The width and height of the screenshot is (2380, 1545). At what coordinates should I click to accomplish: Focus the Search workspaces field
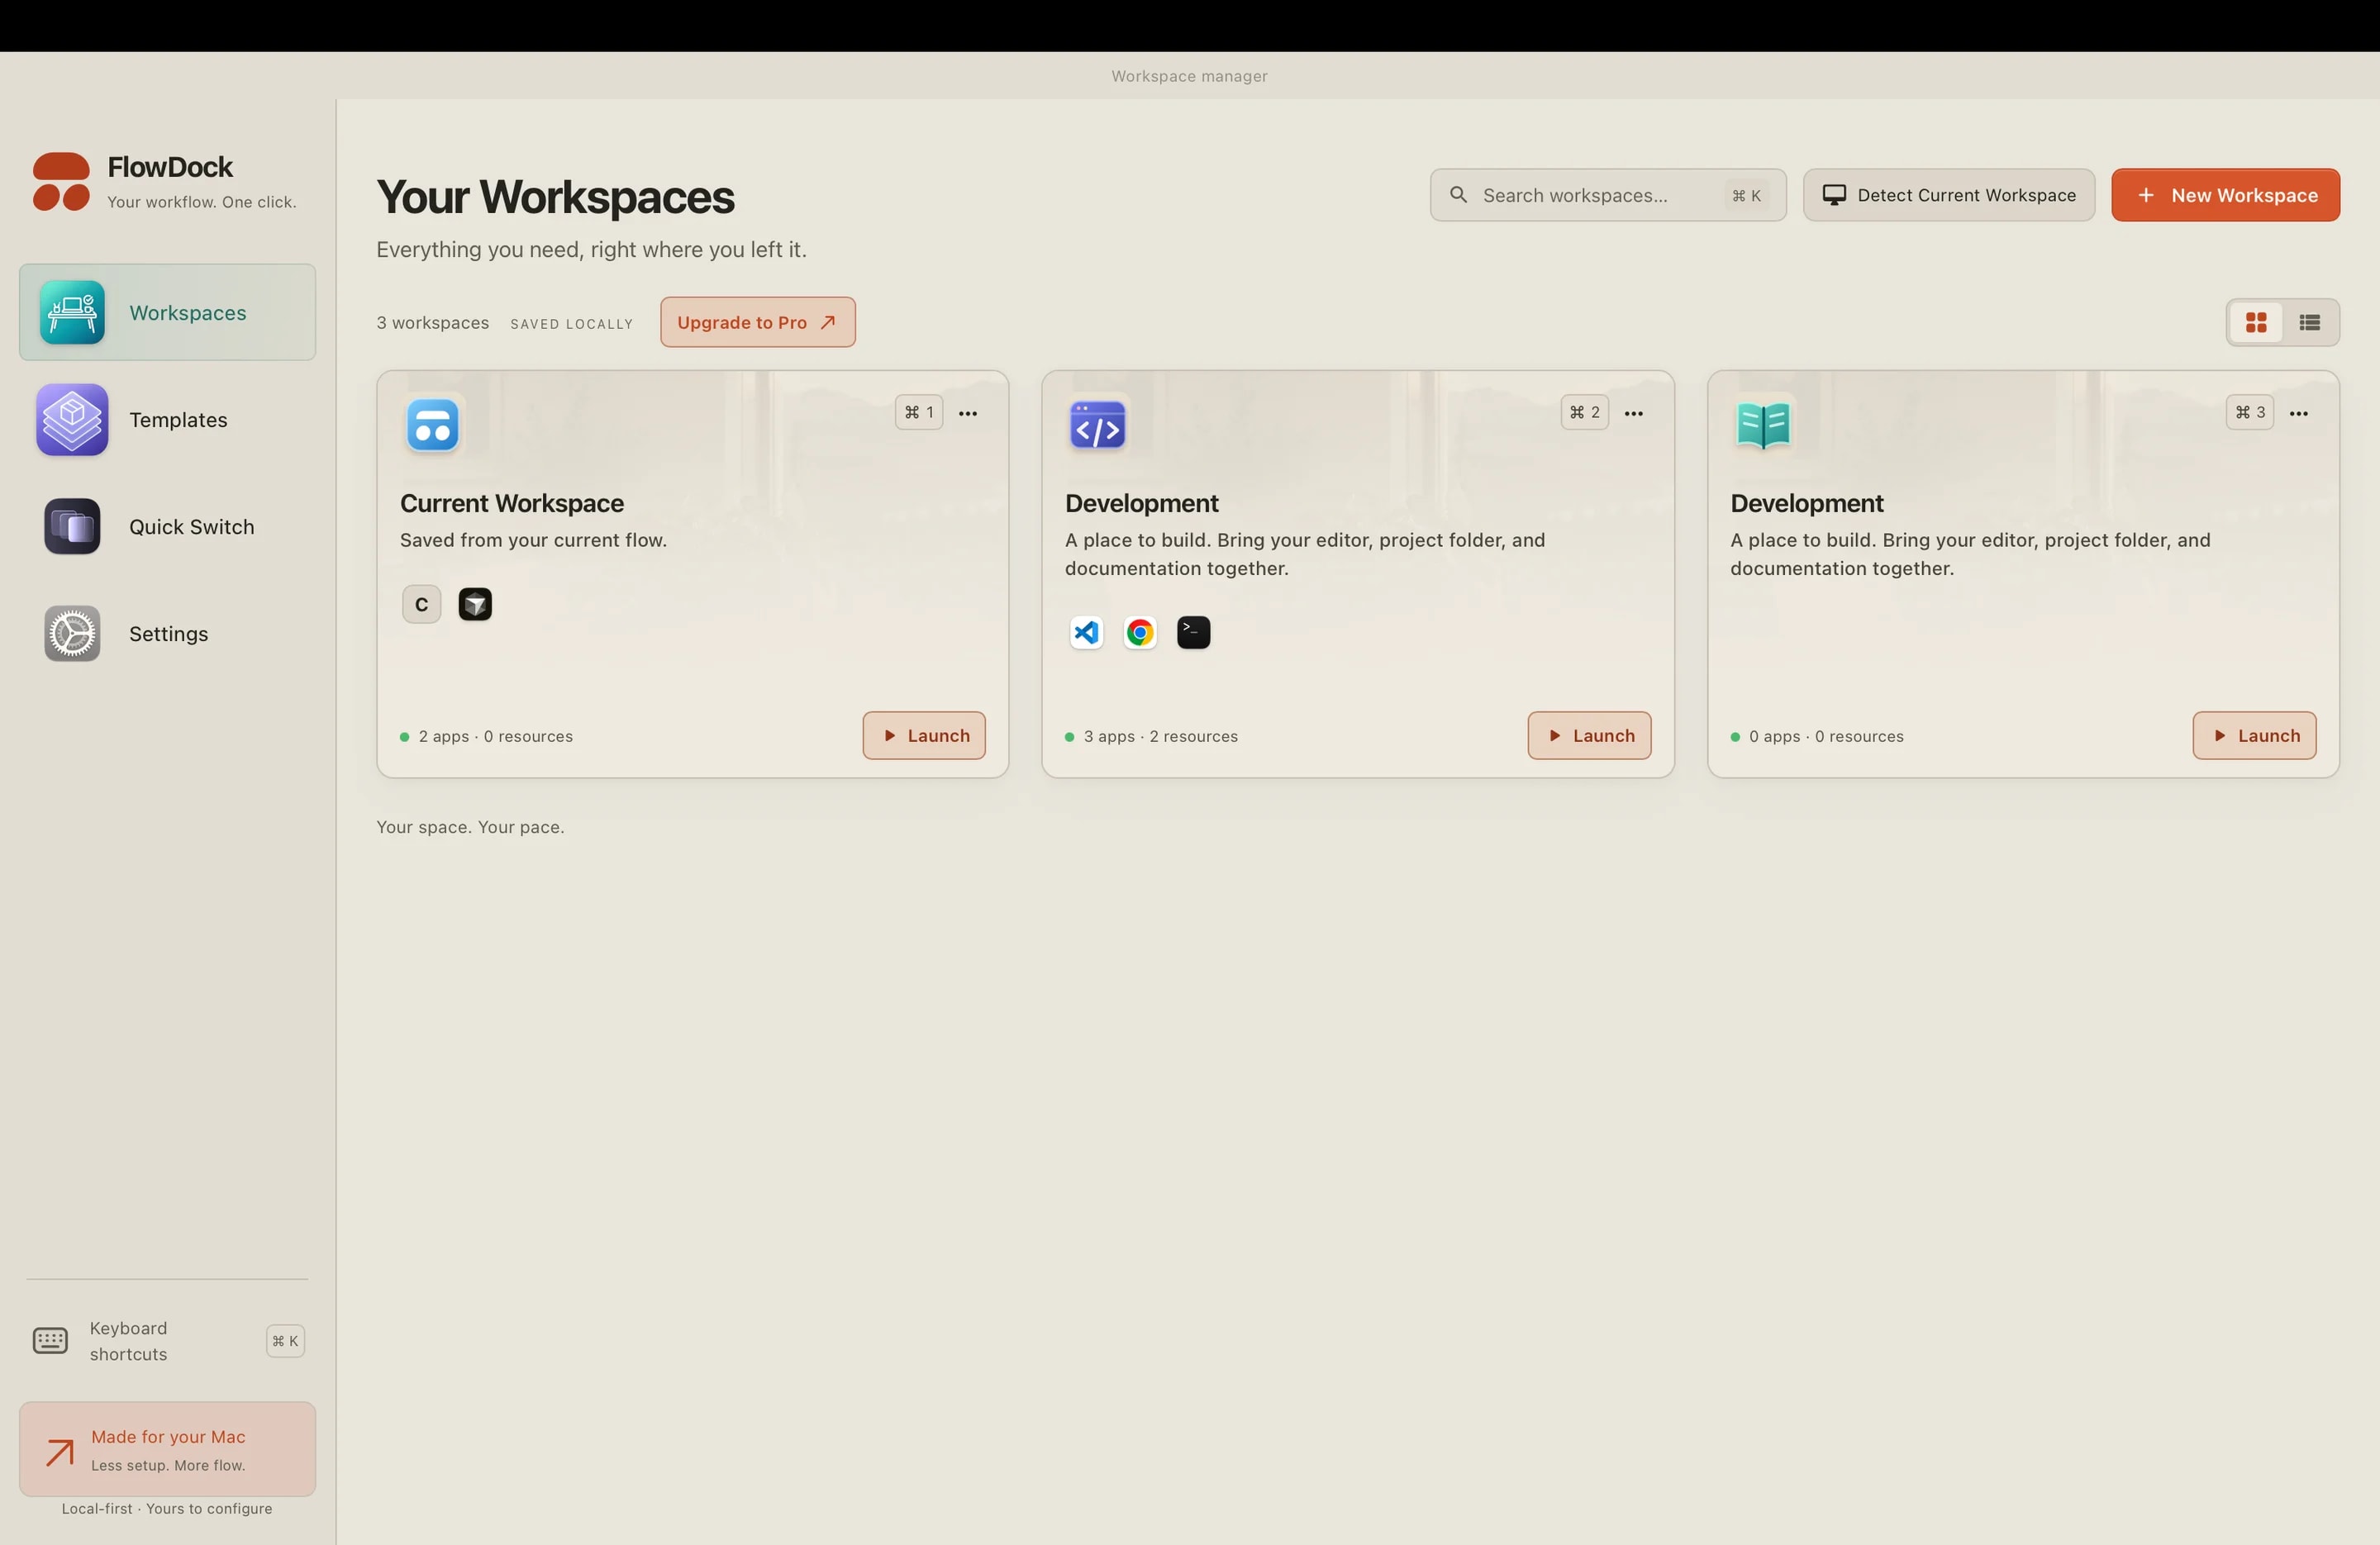click(x=1608, y=195)
